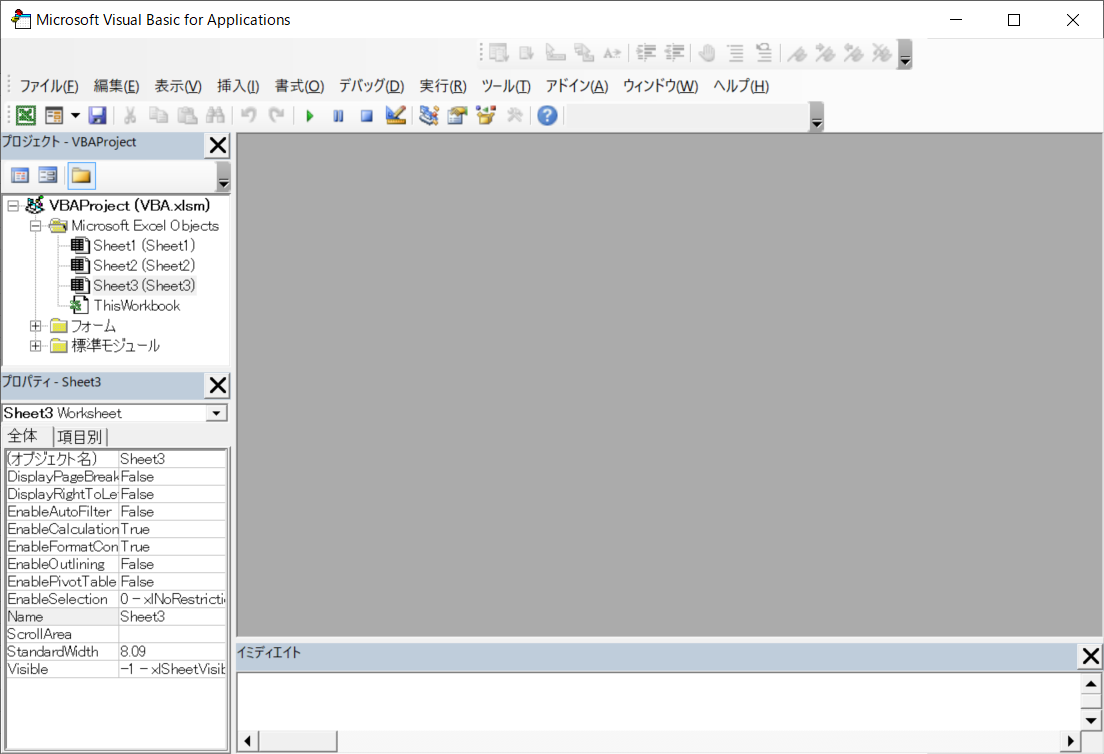Click the Paste clipboard icon
This screenshot has width=1104, height=754.
pos(187,115)
